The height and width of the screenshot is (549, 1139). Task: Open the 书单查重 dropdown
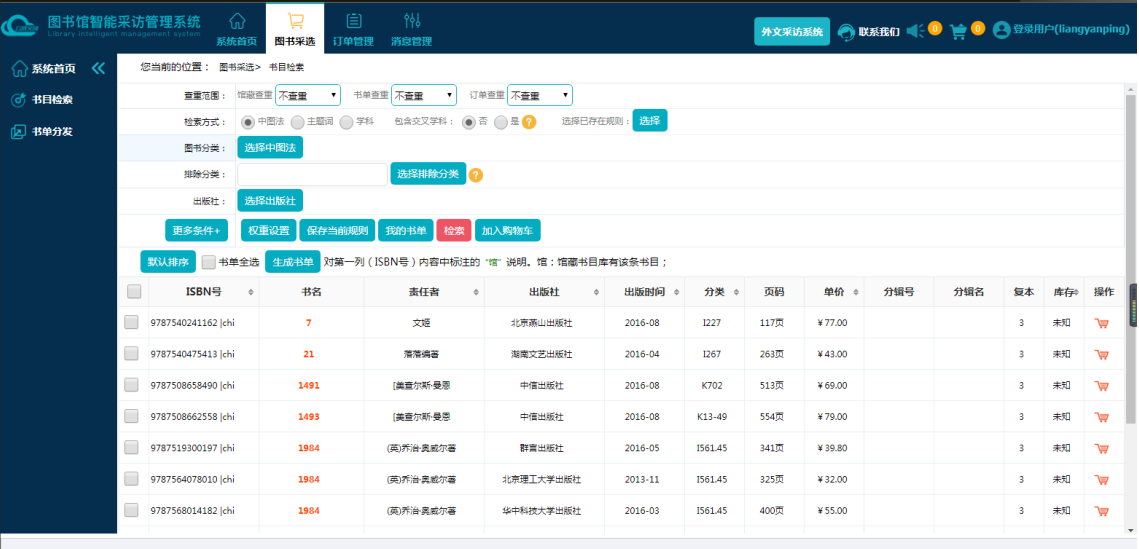point(423,95)
